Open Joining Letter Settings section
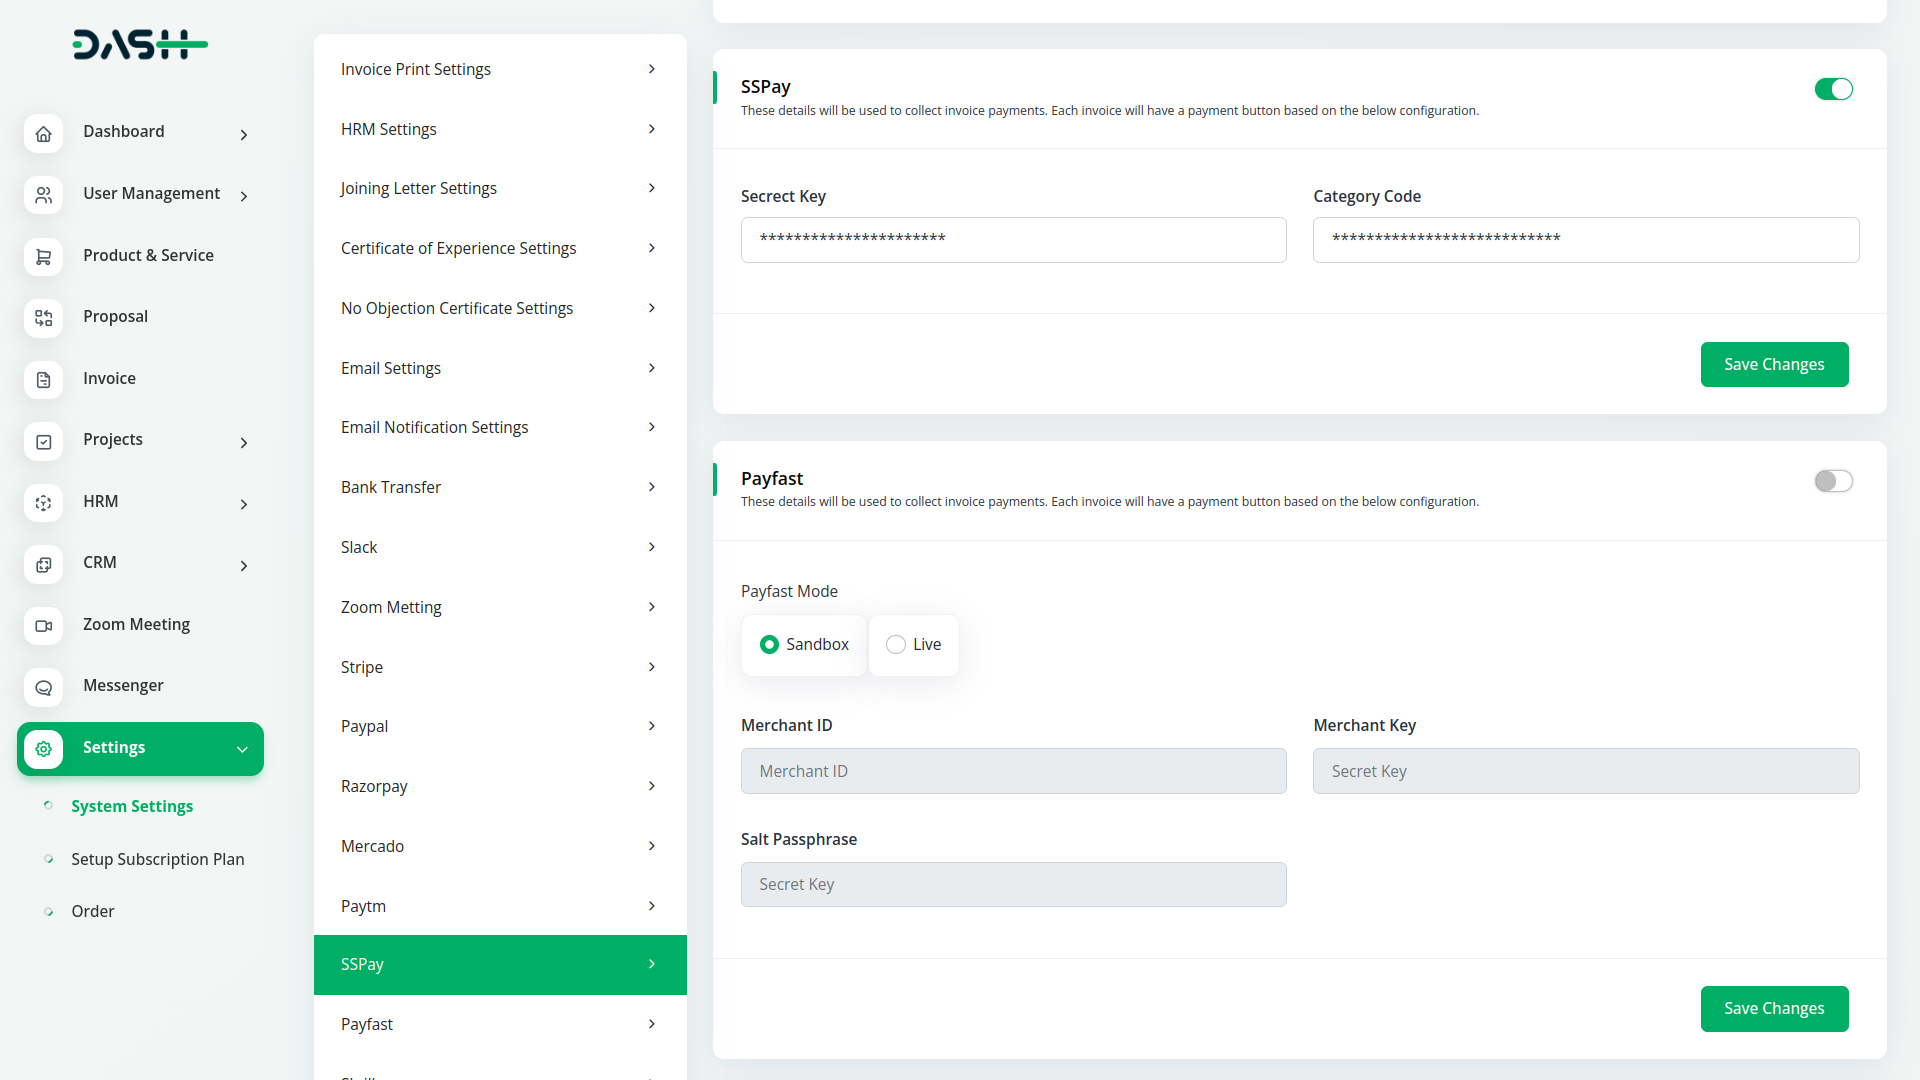1920x1080 pixels. tap(500, 188)
